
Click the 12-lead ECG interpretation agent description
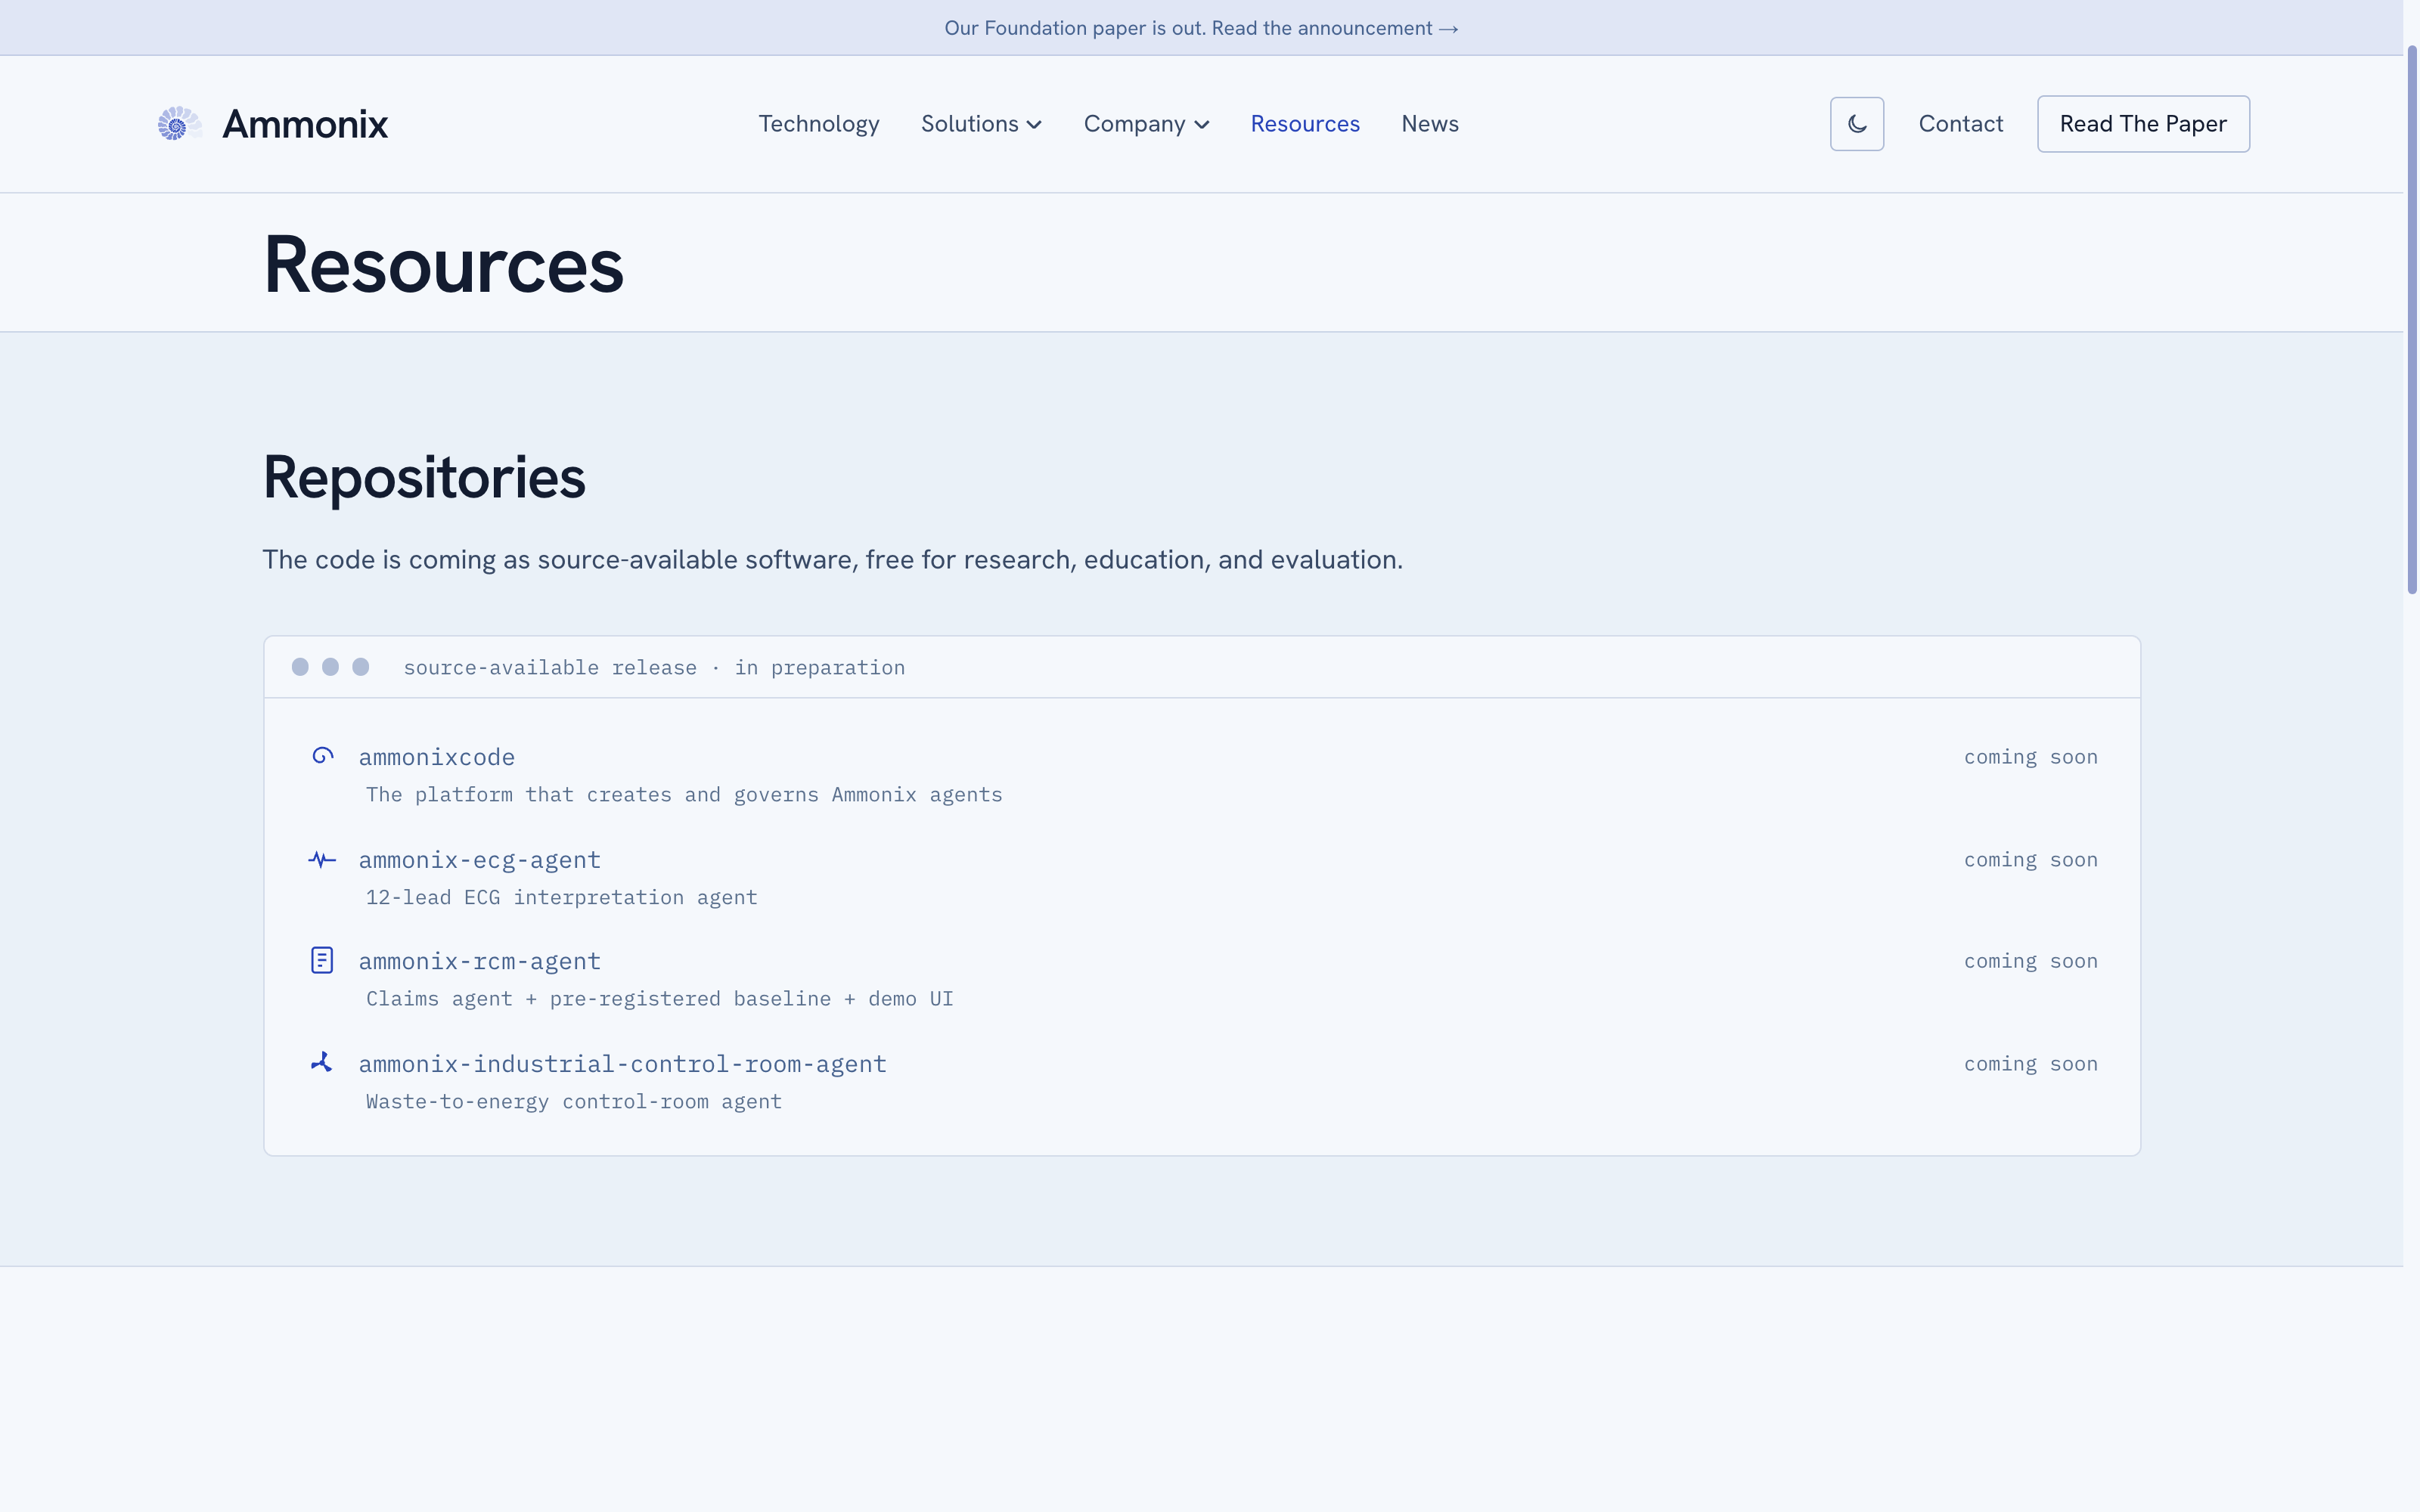[x=562, y=897]
